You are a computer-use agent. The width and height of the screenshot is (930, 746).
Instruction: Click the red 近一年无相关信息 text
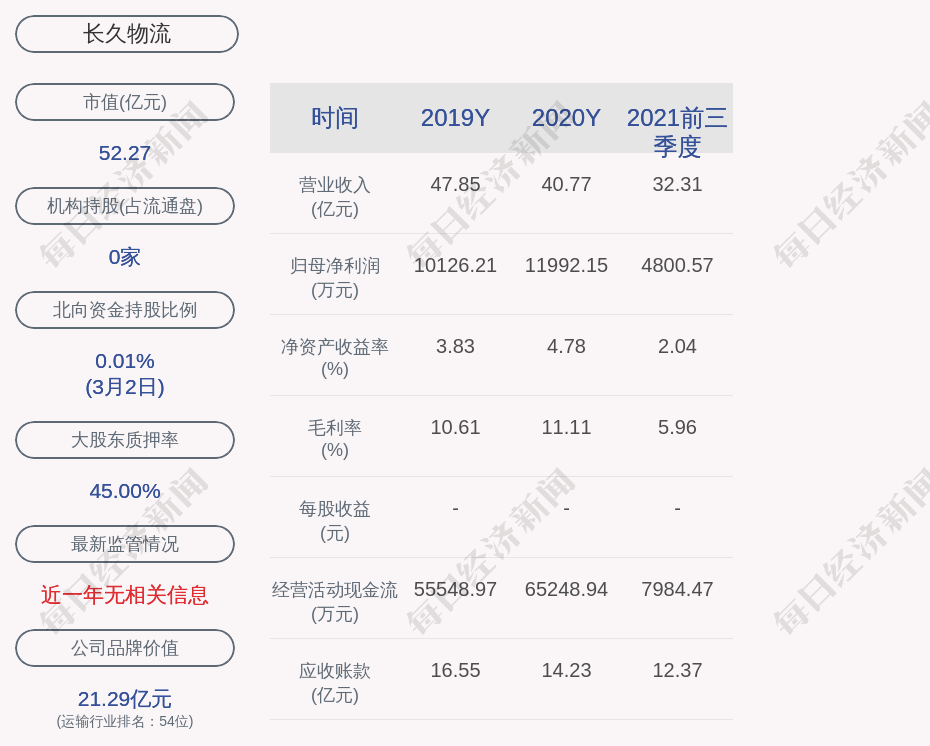pyautogui.click(x=125, y=595)
